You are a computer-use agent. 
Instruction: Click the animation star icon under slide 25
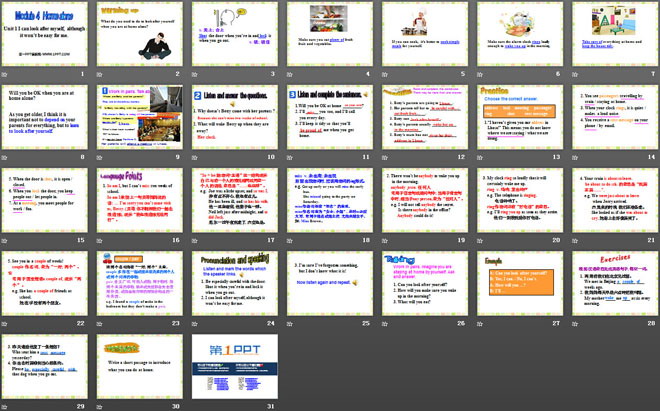click(x=290, y=324)
